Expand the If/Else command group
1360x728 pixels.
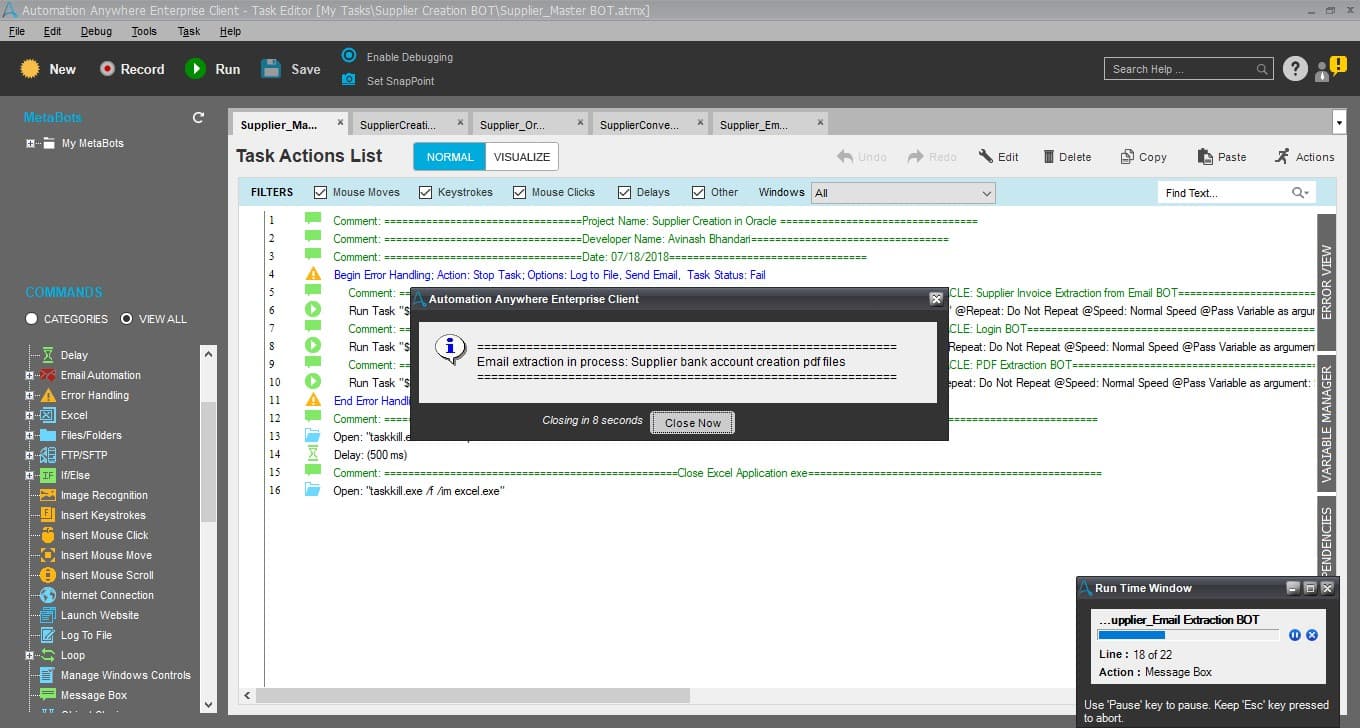(x=30, y=475)
